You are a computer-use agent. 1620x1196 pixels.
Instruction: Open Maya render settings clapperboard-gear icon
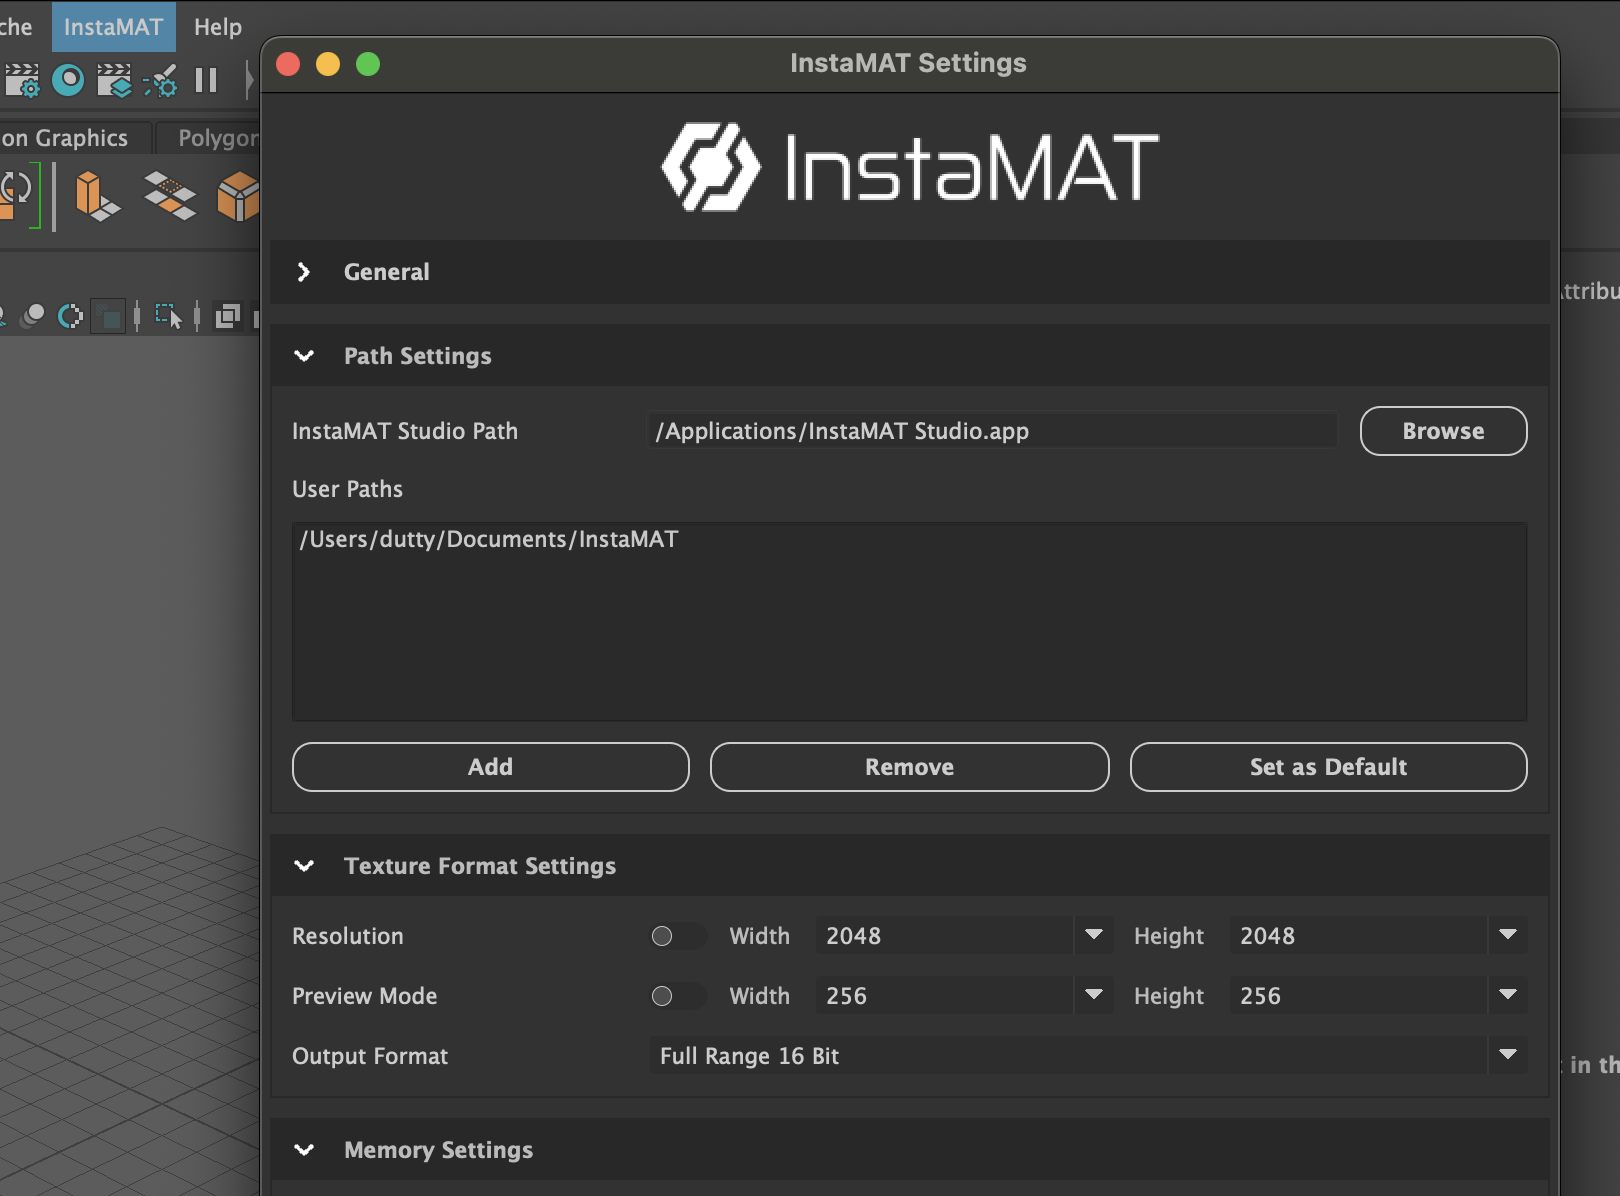22,80
